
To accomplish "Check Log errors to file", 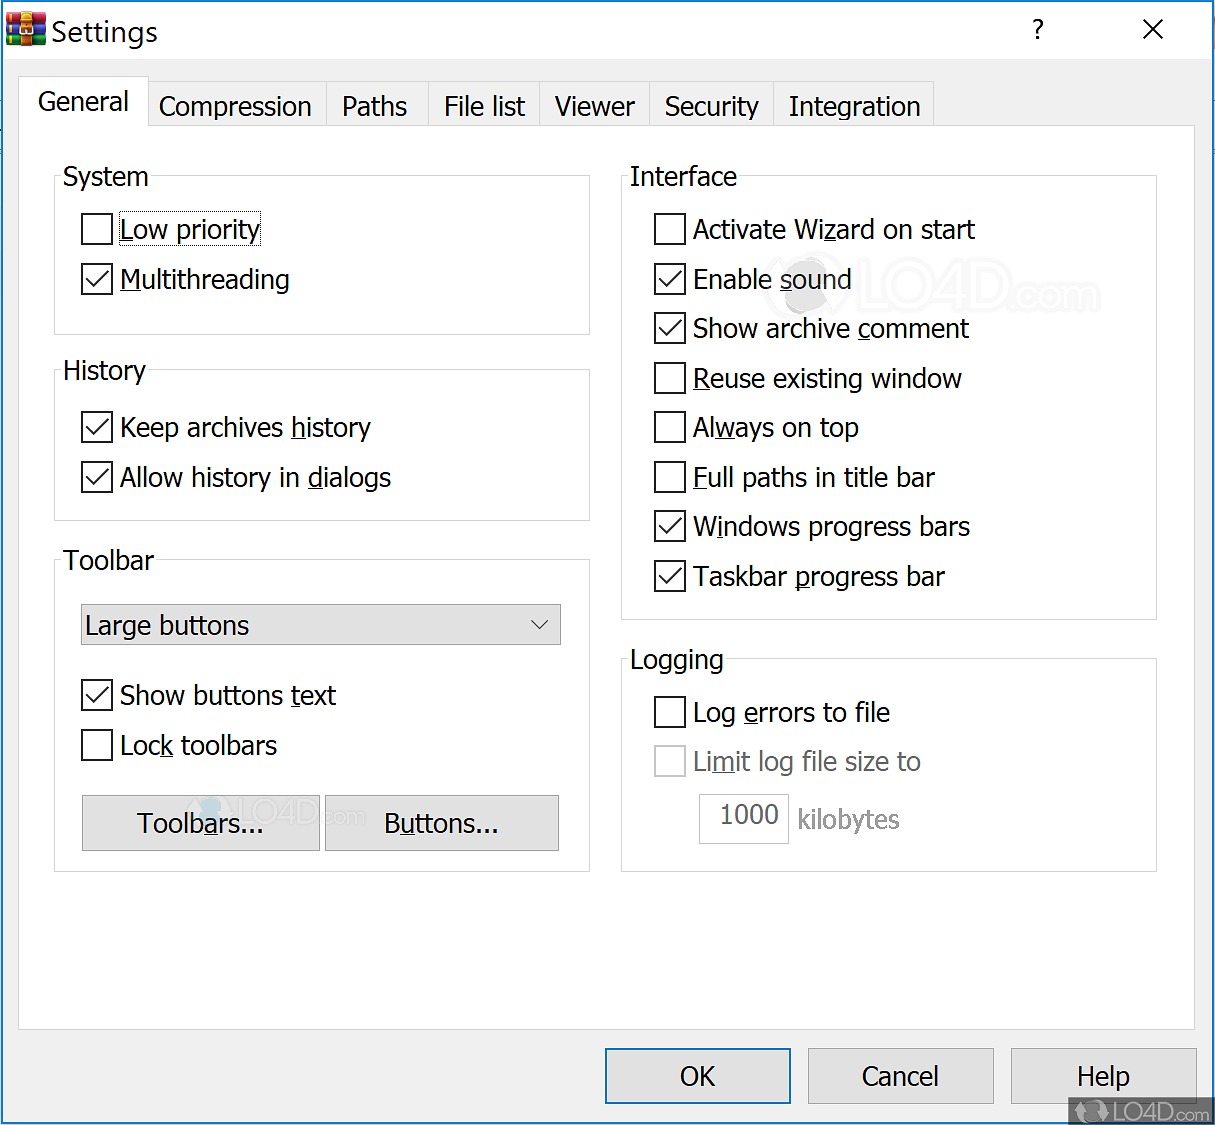I will pos(670,712).
